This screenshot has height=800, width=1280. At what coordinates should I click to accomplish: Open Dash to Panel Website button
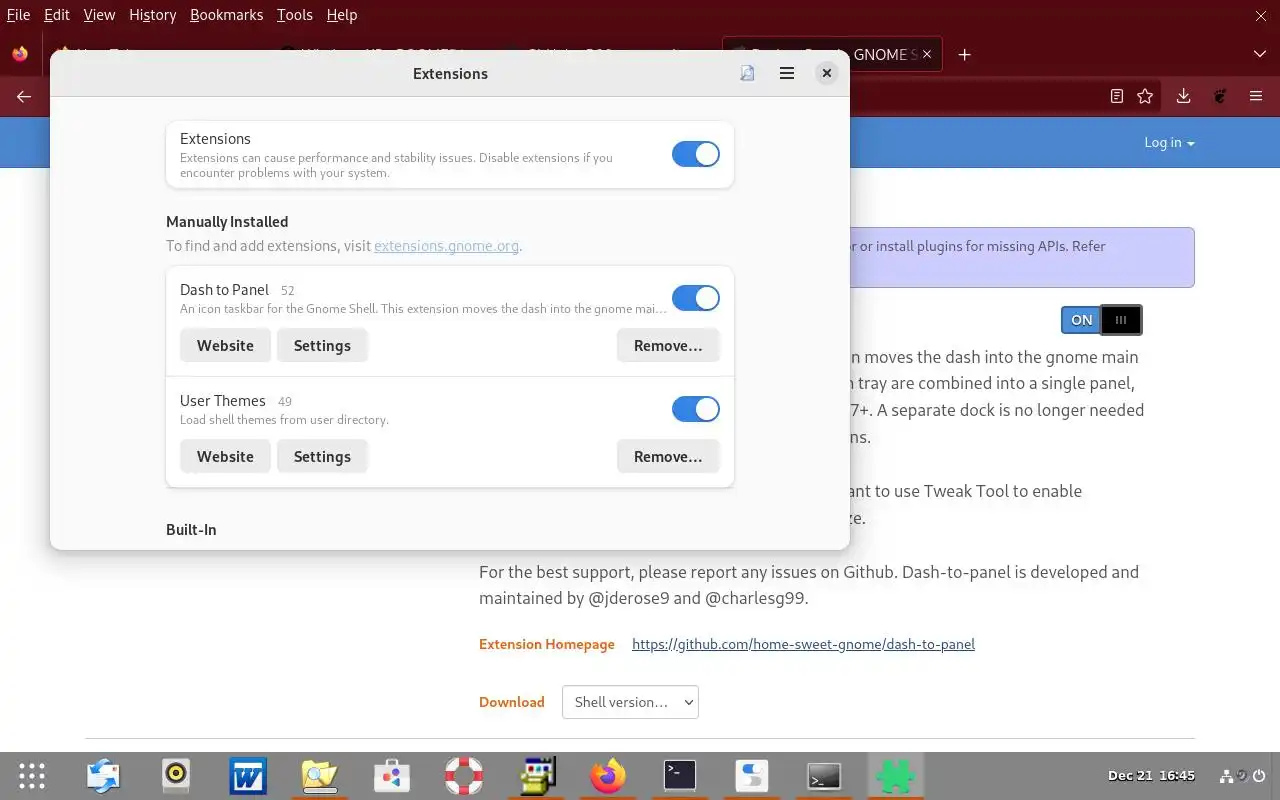[225, 345]
